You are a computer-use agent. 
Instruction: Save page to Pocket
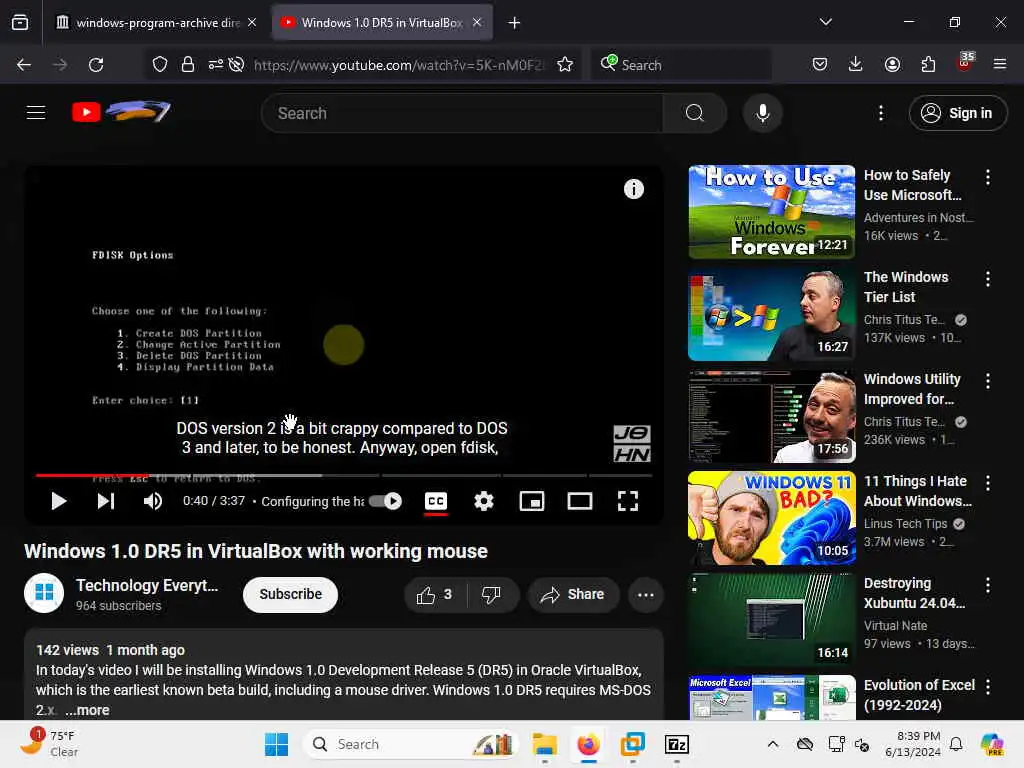(820, 64)
